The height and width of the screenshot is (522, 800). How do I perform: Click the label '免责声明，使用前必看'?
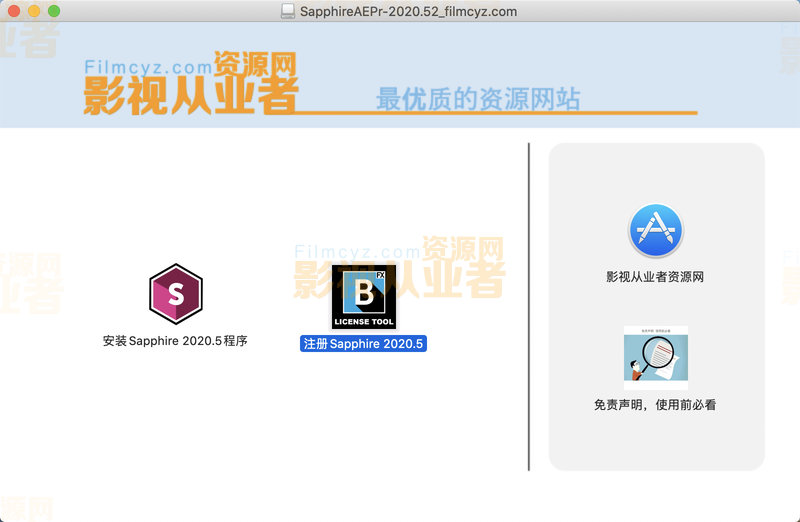click(x=655, y=405)
